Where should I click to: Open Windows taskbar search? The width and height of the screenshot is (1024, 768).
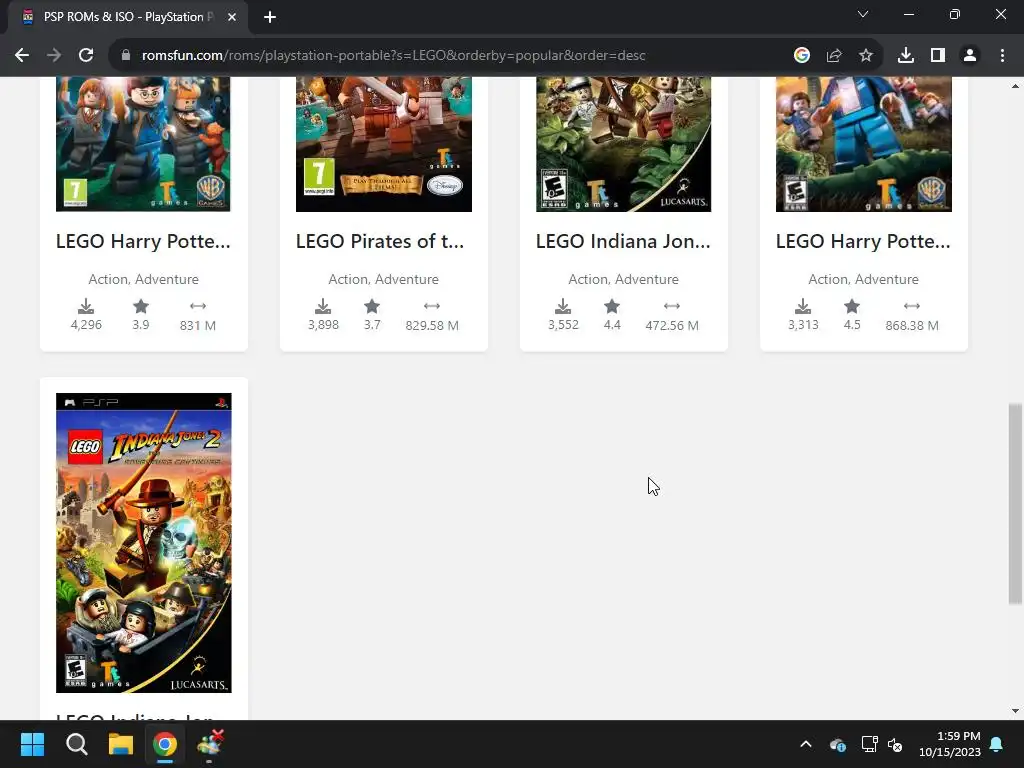[x=76, y=744]
